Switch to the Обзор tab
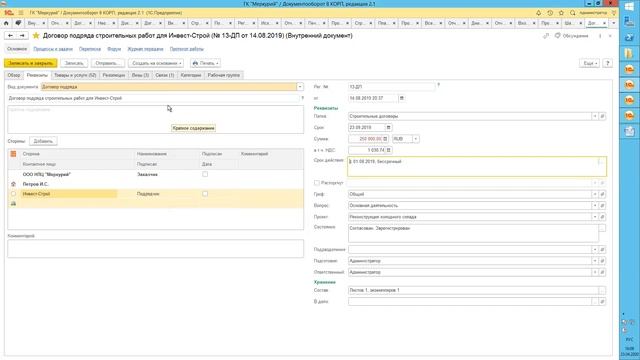The width and height of the screenshot is (640, 360). pyautogui.click(x=14, y=75)
